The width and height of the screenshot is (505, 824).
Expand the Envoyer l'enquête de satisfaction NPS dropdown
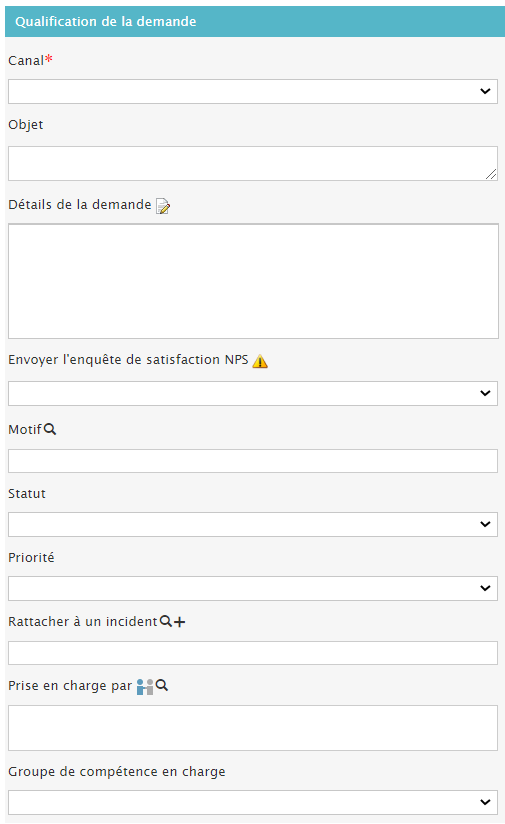pyautogui.click(x=253, y=394)
